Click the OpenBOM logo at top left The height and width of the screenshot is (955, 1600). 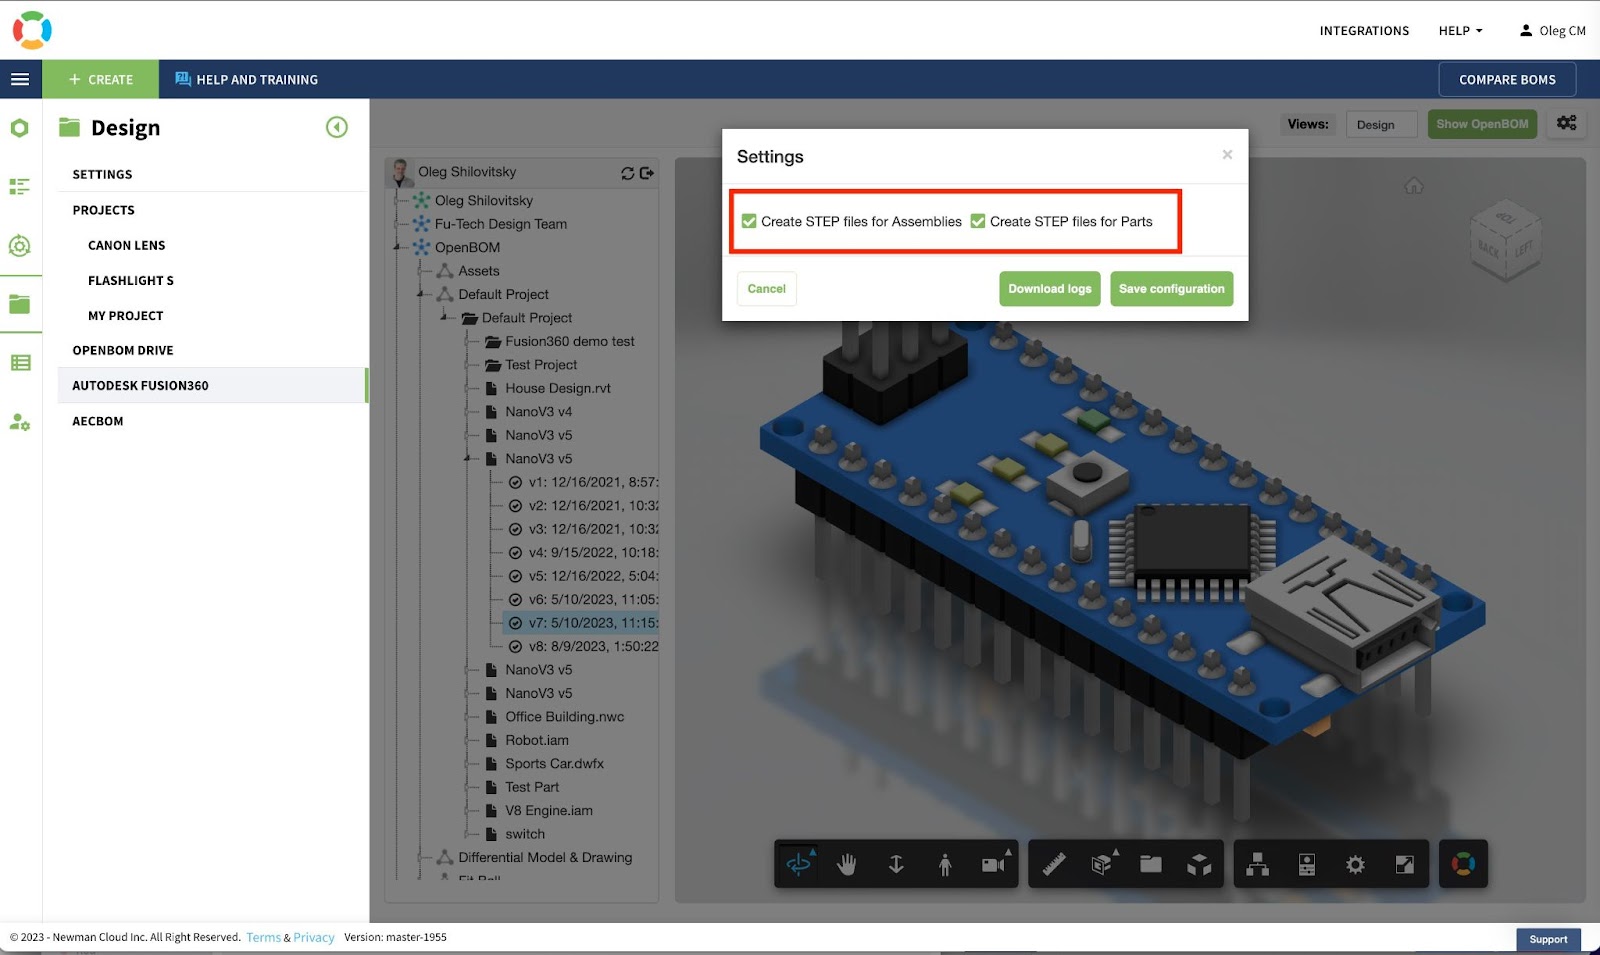(x=32, y=30)
